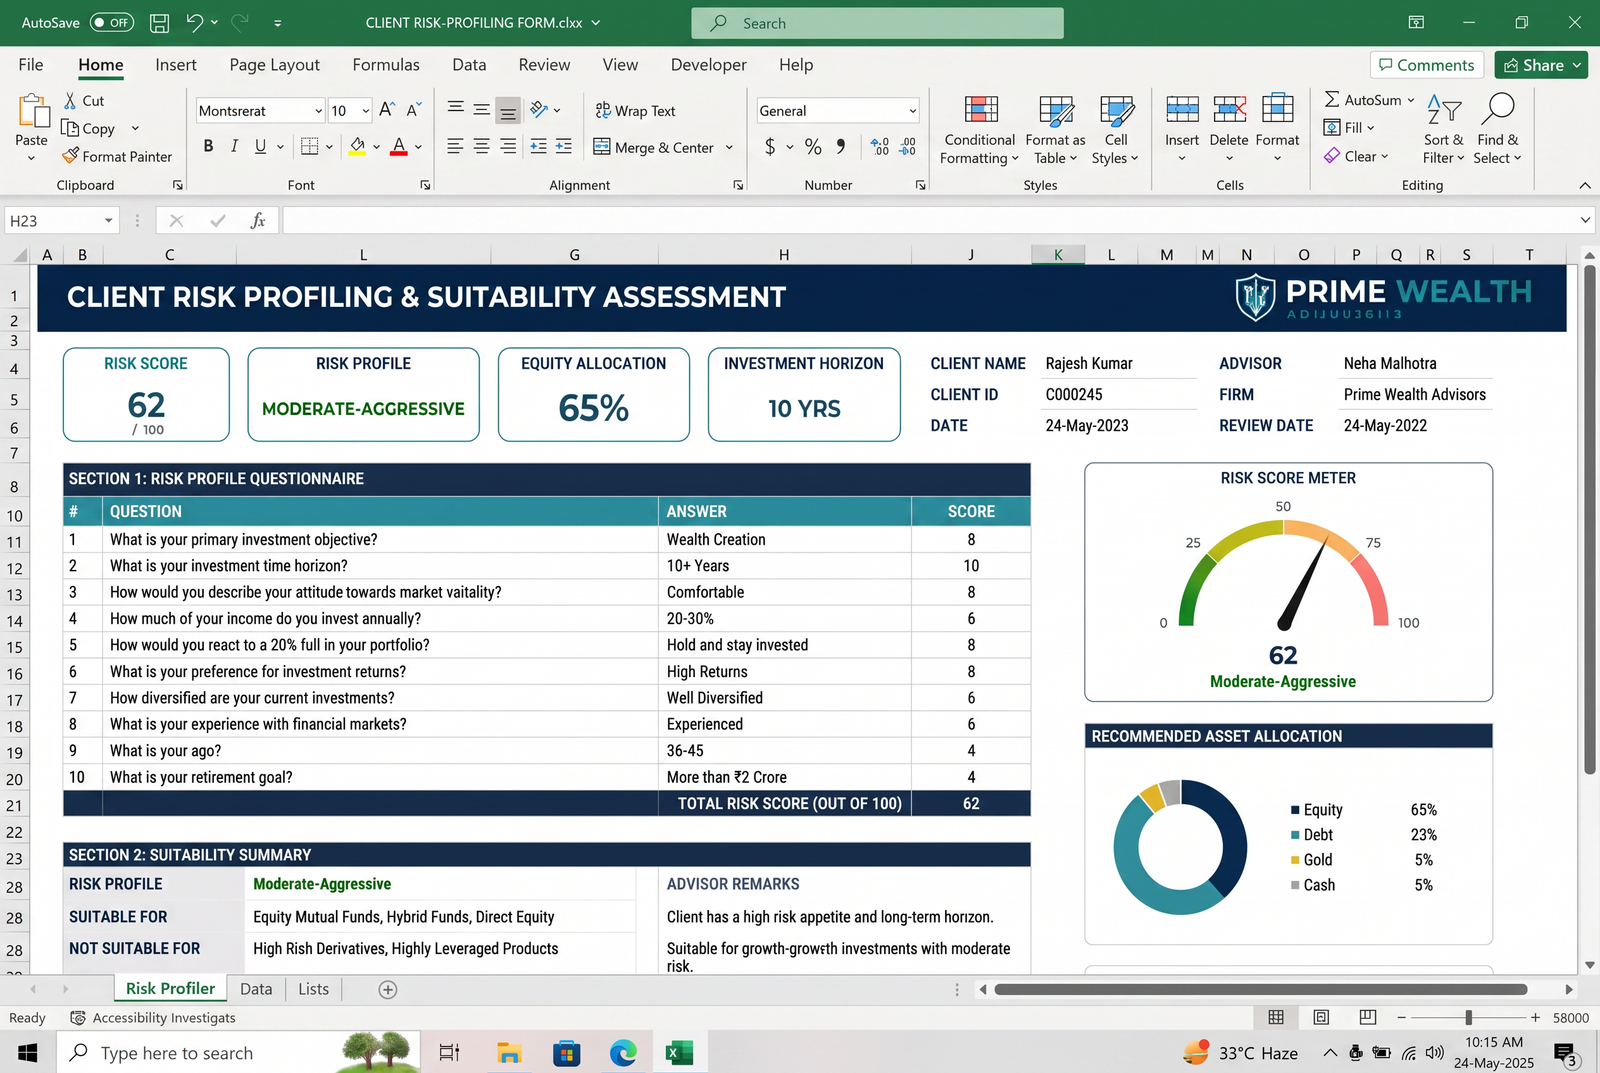The width and height of the screenshot is (1600, 1073).
Task: Toggle Center horizontal alignment
Action: click(481, 146)
